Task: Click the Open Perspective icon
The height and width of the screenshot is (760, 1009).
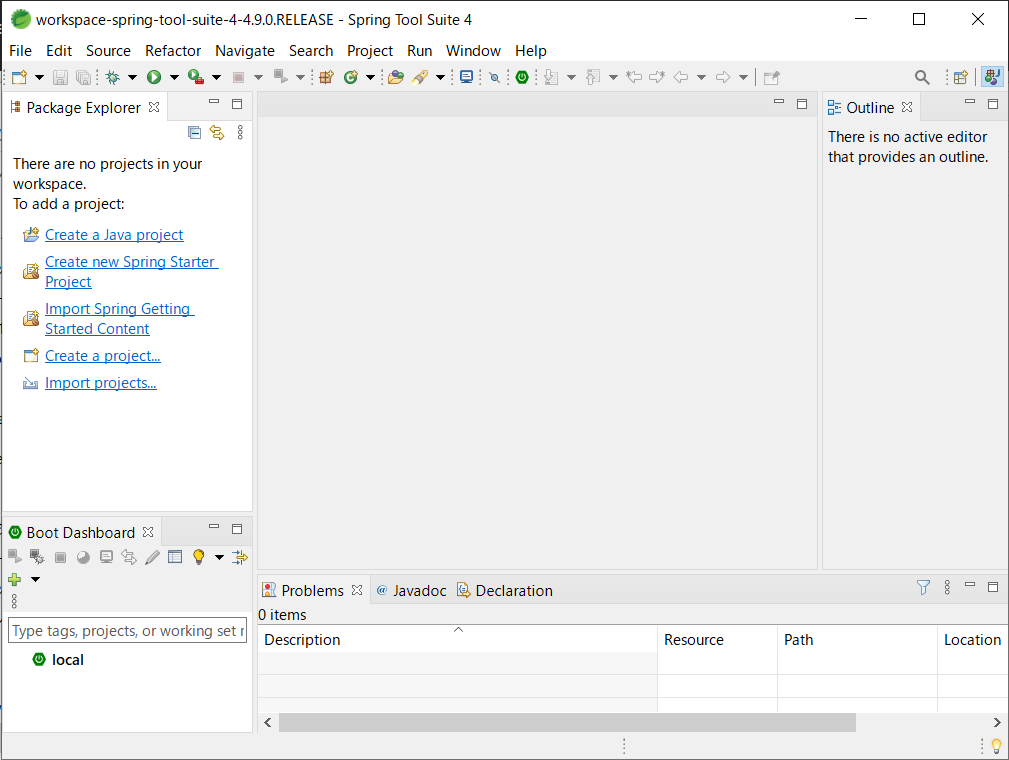Action: coord(960,76)
